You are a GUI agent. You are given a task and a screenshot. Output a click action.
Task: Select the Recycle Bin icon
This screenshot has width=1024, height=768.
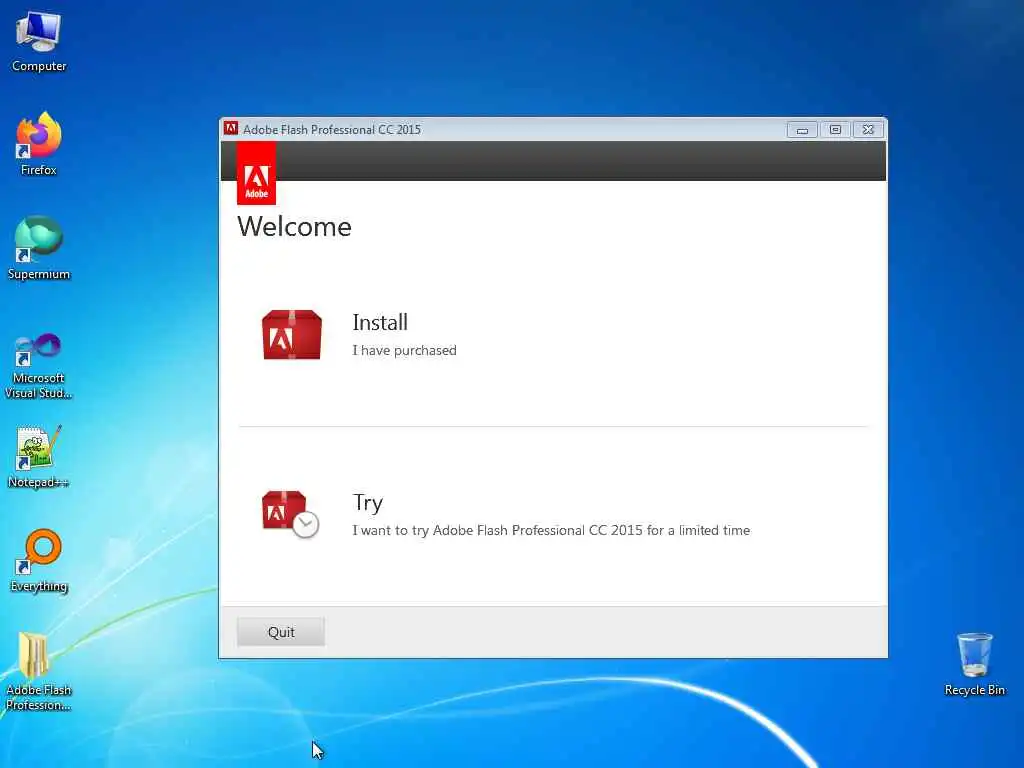974,665
